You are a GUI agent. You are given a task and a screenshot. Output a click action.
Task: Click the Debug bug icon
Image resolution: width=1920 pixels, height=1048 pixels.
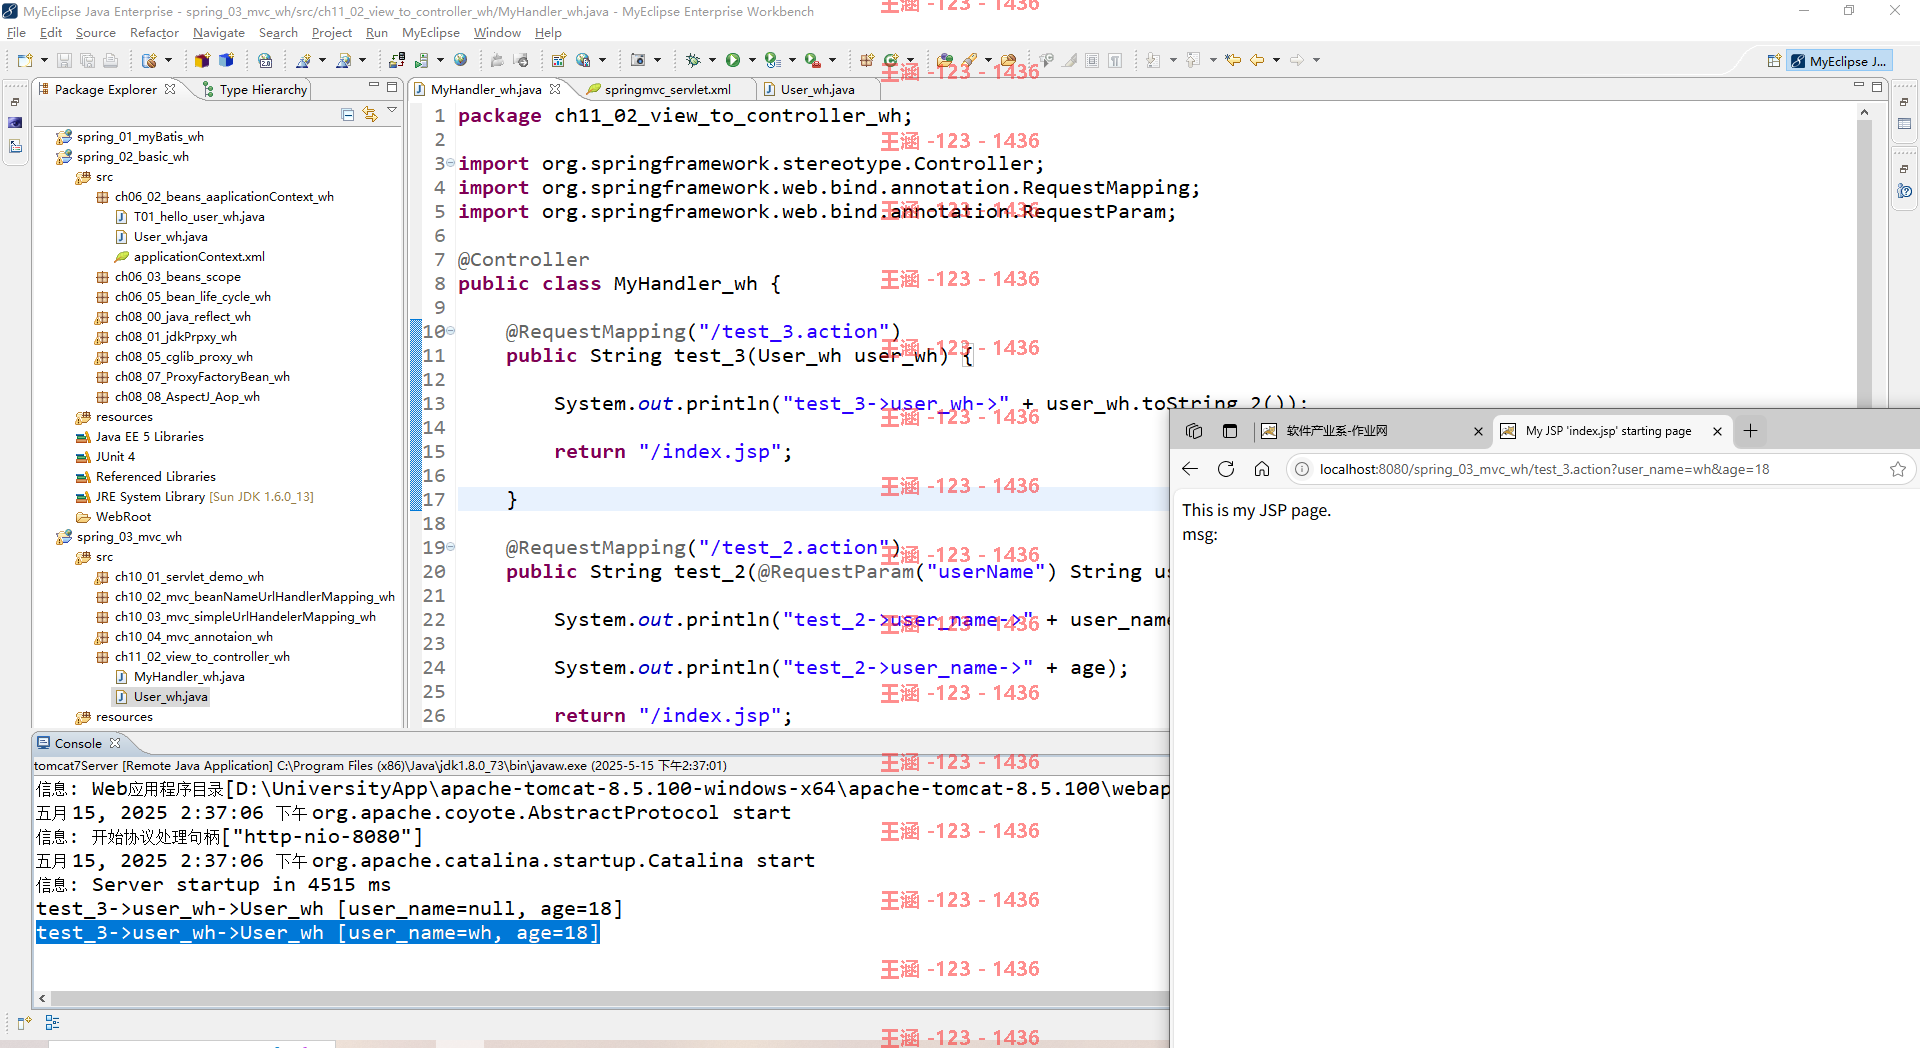click(693, 60)
